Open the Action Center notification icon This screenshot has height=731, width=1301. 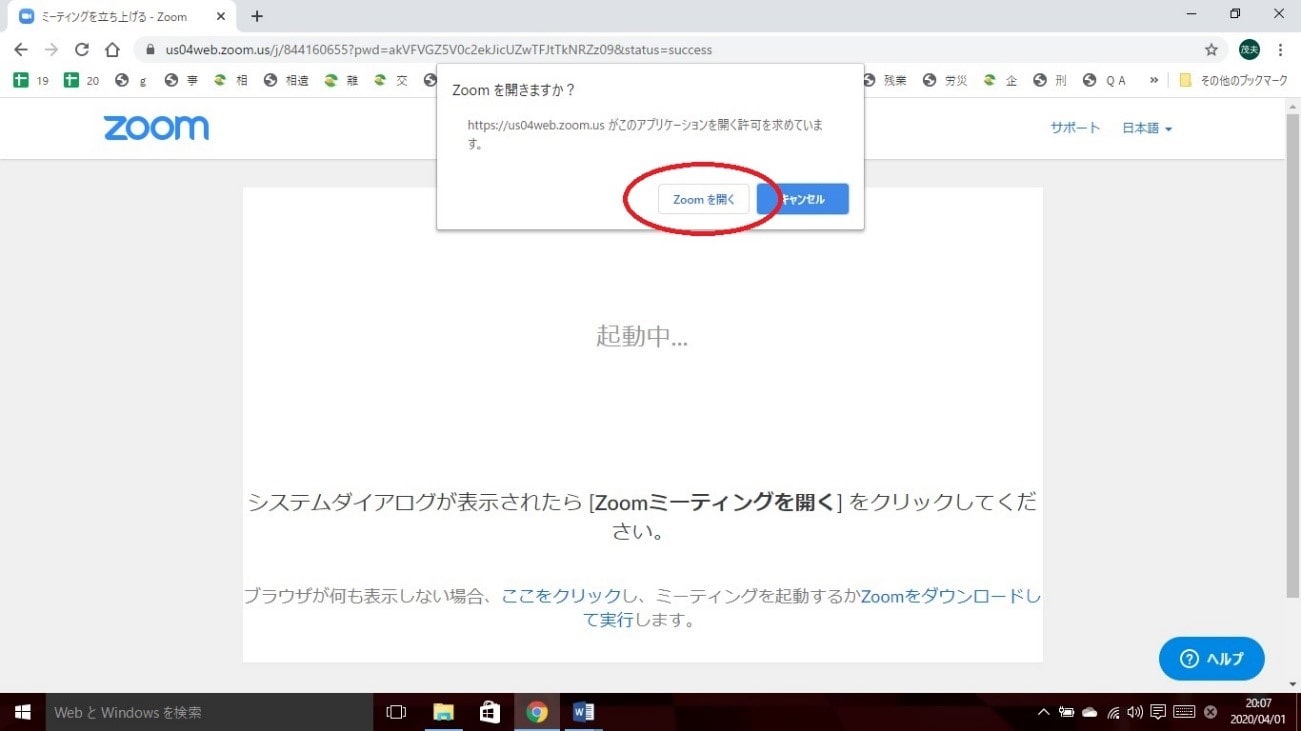(1158, 712)
